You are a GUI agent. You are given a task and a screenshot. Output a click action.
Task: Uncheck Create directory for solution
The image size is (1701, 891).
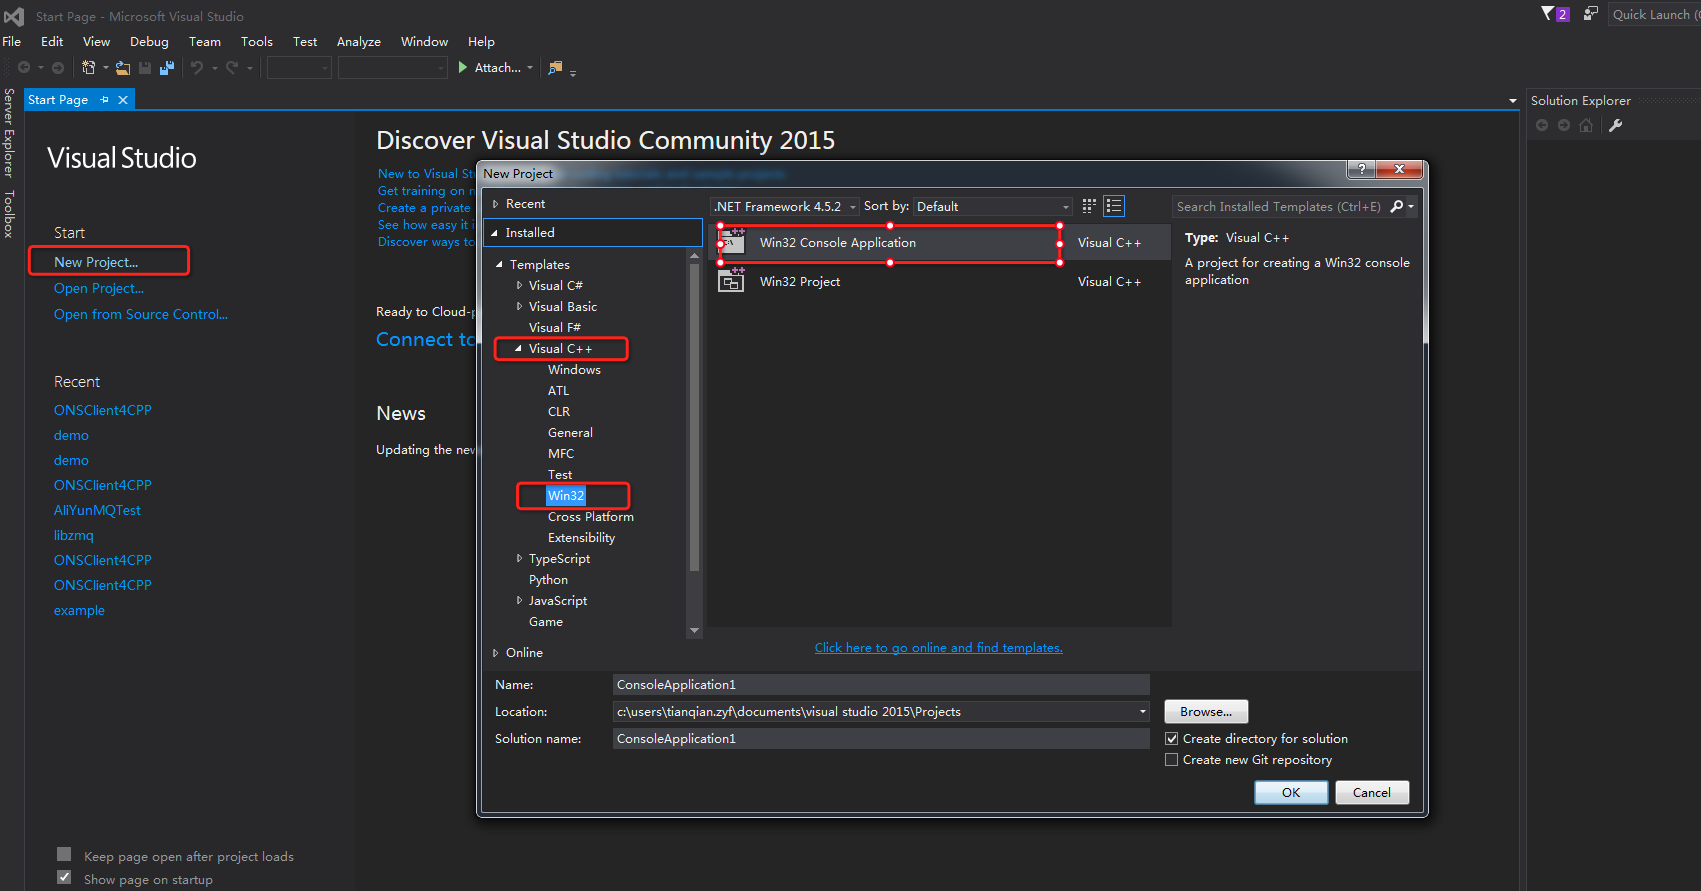click(x=1171, y=739)
